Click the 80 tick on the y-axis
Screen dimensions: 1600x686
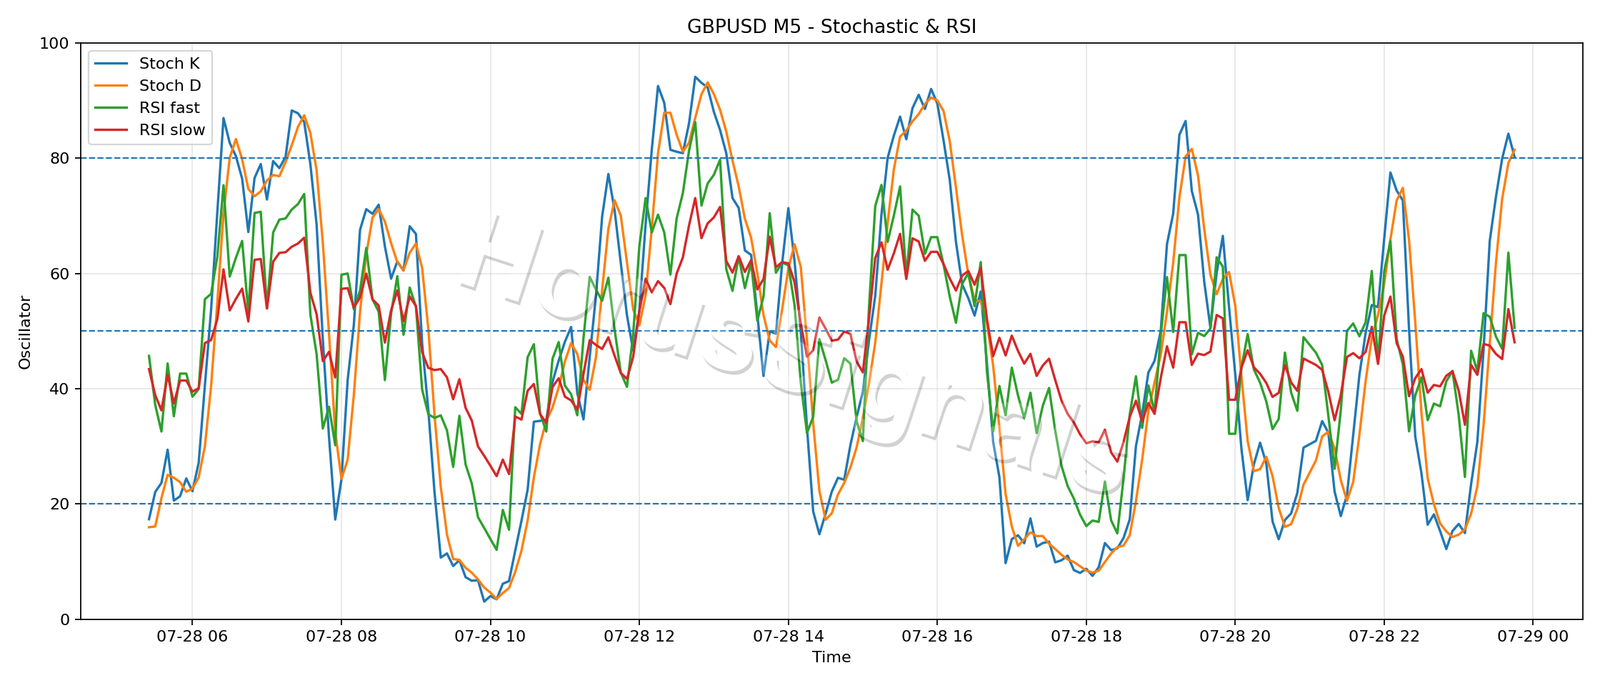pyautogui.click(x=59, y=158)
